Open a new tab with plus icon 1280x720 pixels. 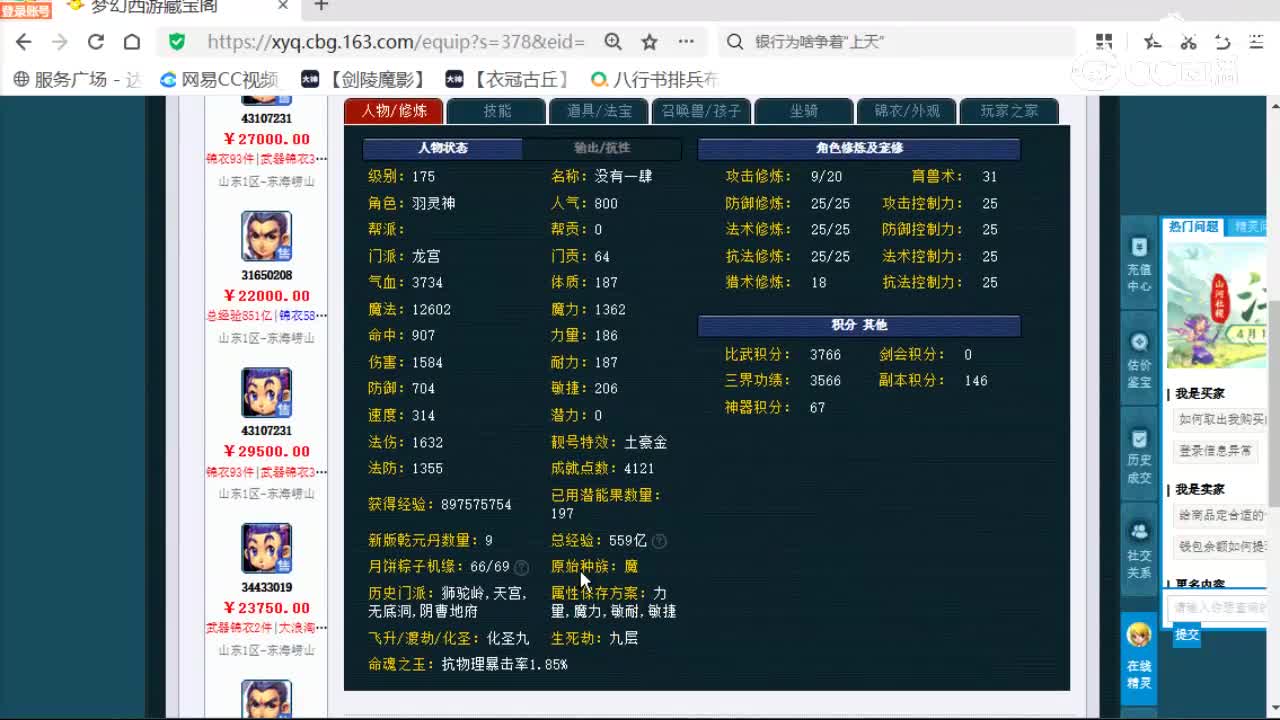(321, 6)
